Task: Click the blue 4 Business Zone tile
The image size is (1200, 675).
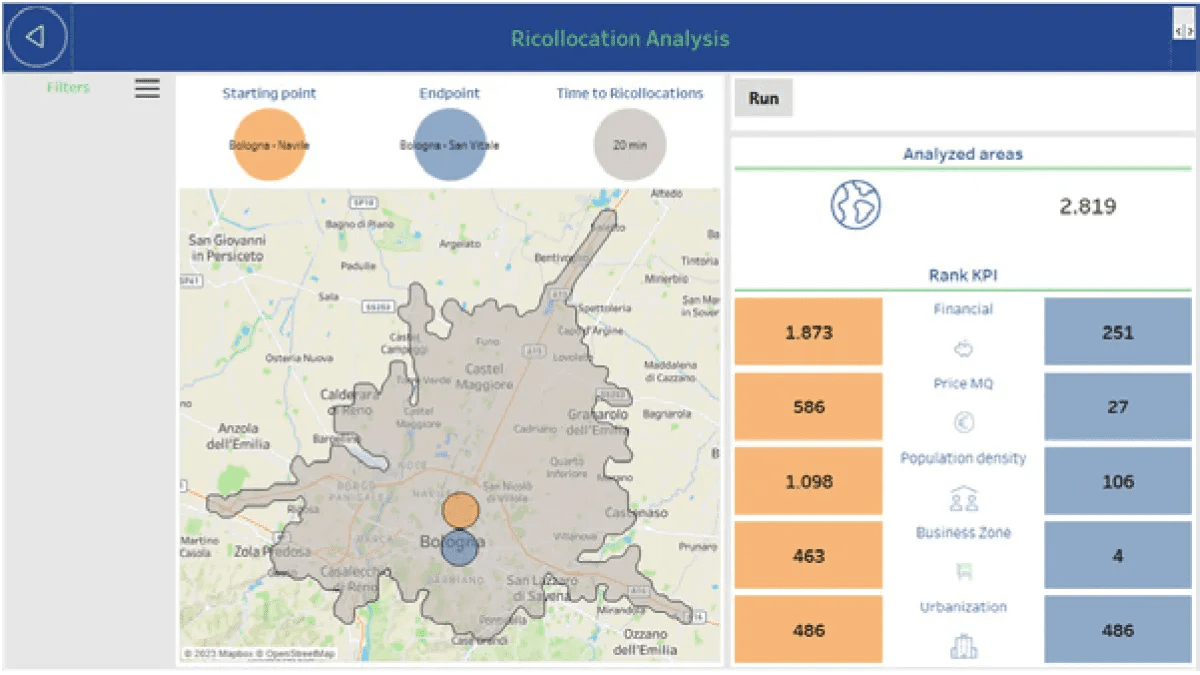Action: click(1118, 555)
